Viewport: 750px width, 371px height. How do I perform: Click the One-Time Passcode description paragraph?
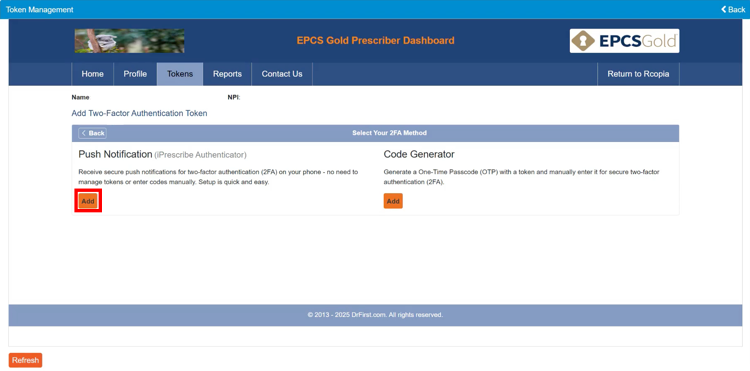[521, 177]
